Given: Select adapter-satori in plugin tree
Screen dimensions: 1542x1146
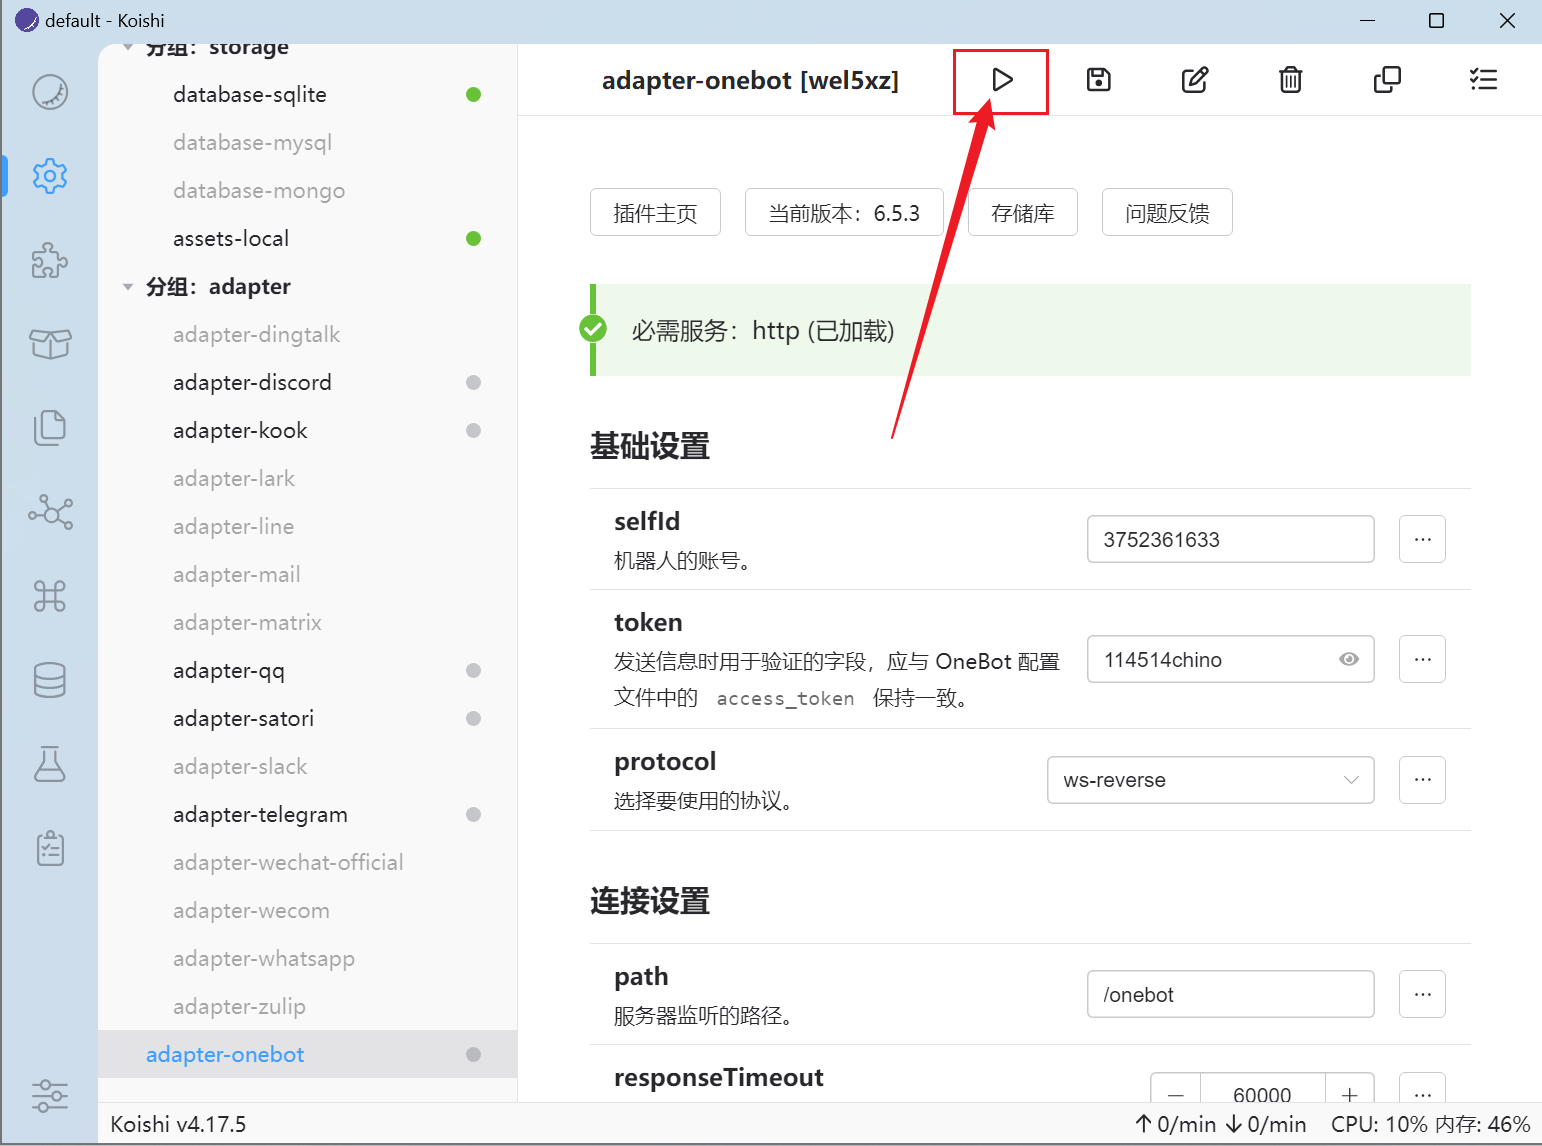Looking at the screenshot, I should (307, 719).
